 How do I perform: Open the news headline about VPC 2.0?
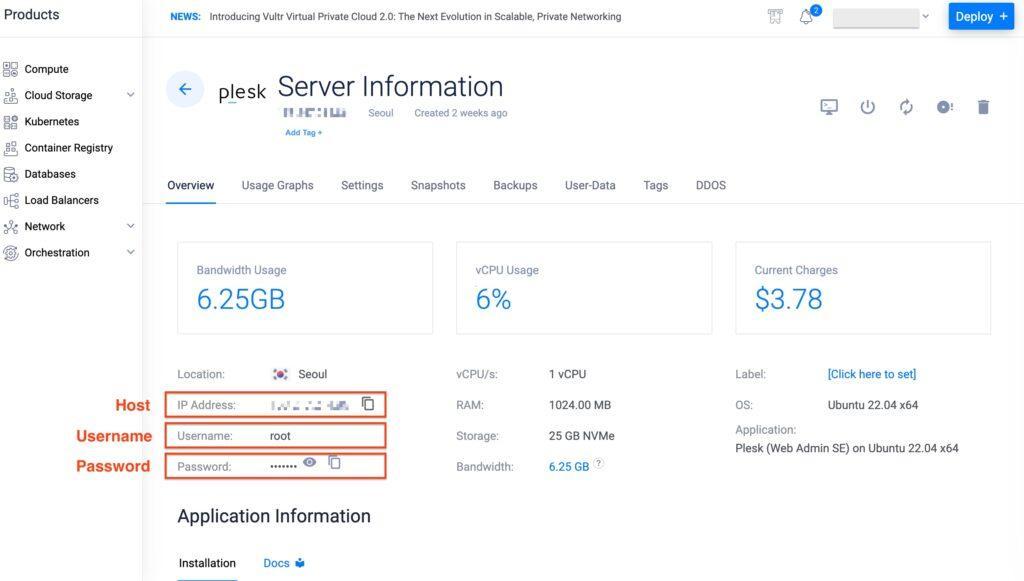point(415,16)
